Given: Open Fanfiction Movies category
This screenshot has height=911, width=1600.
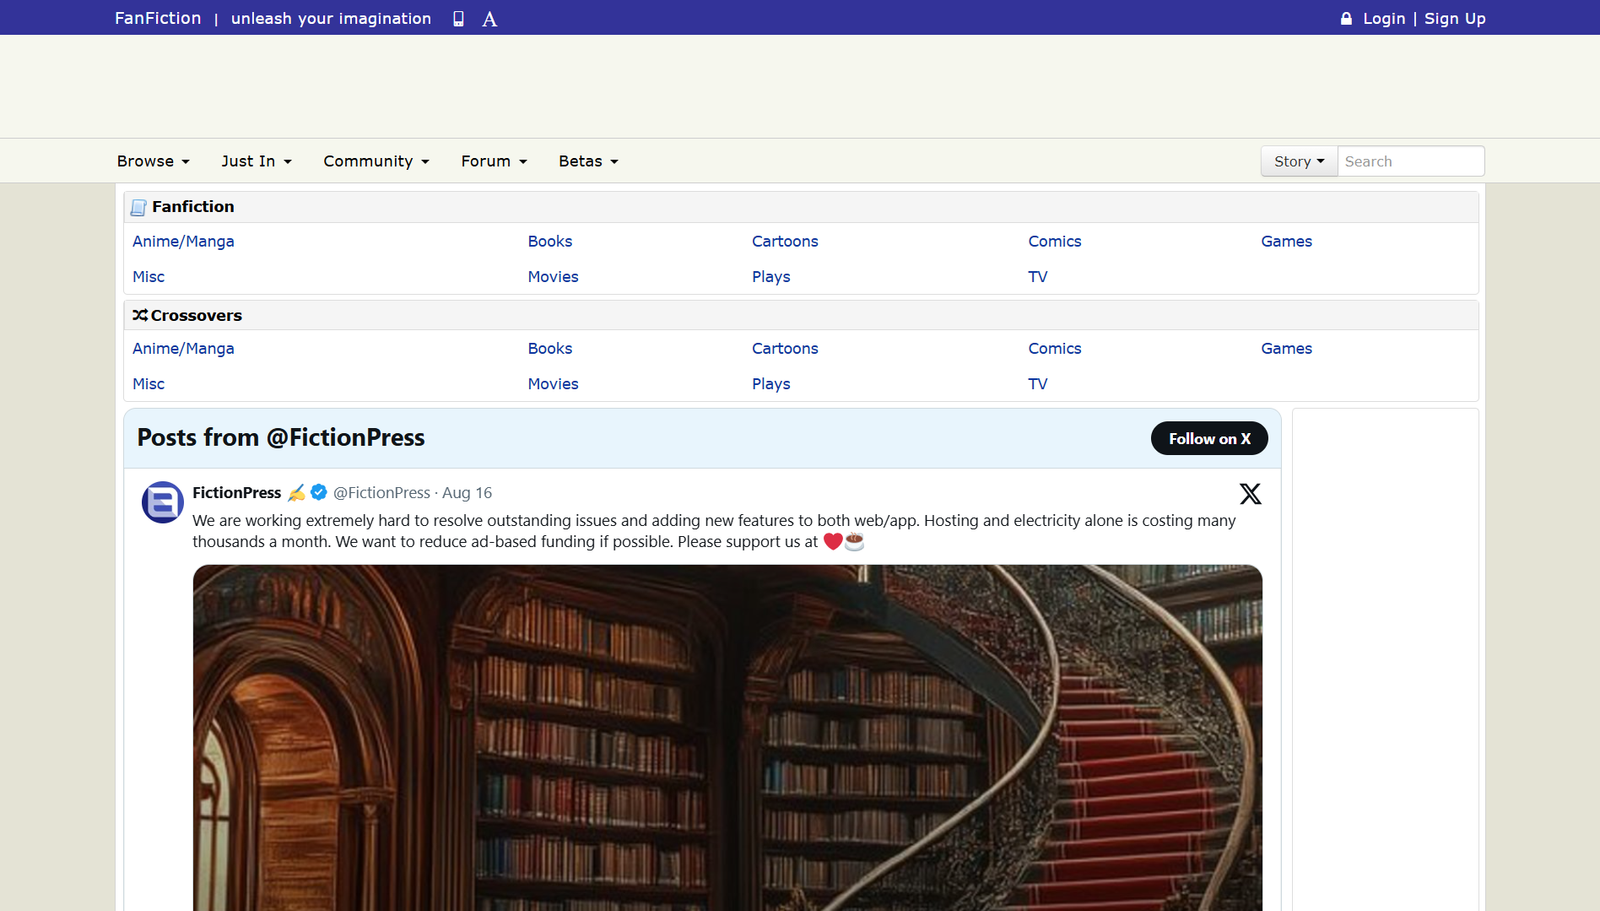Looking at the screenshot, I should (553, 277).
